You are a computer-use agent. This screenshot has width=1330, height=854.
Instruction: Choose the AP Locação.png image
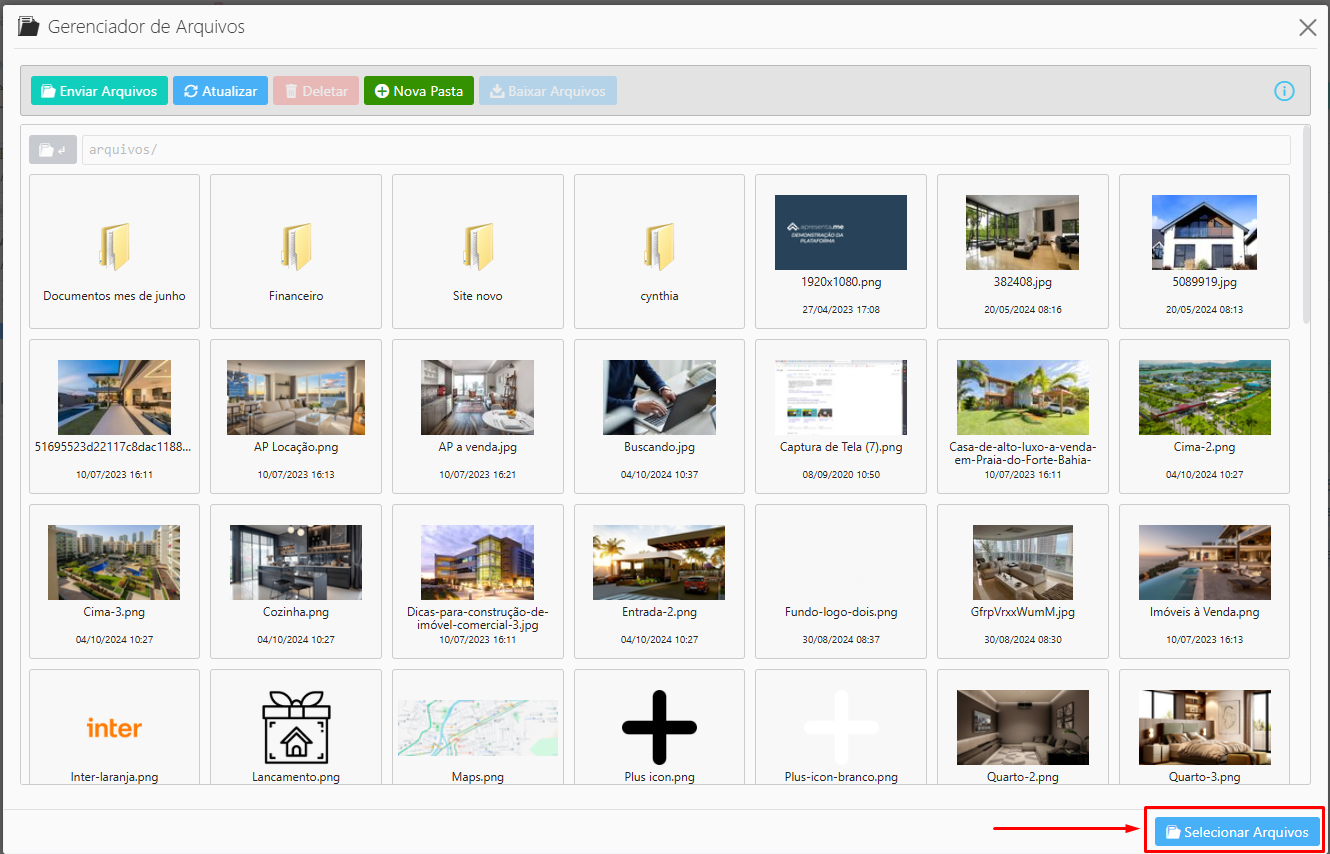[x=296, y=398]
